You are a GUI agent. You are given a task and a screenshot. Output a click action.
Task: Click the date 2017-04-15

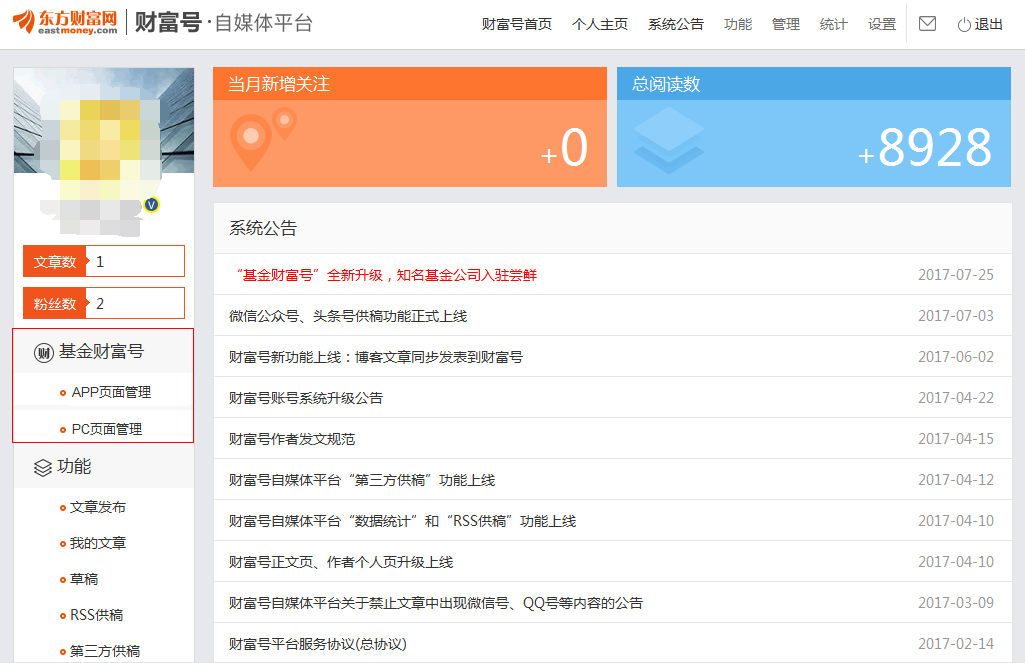pos(956,439)
